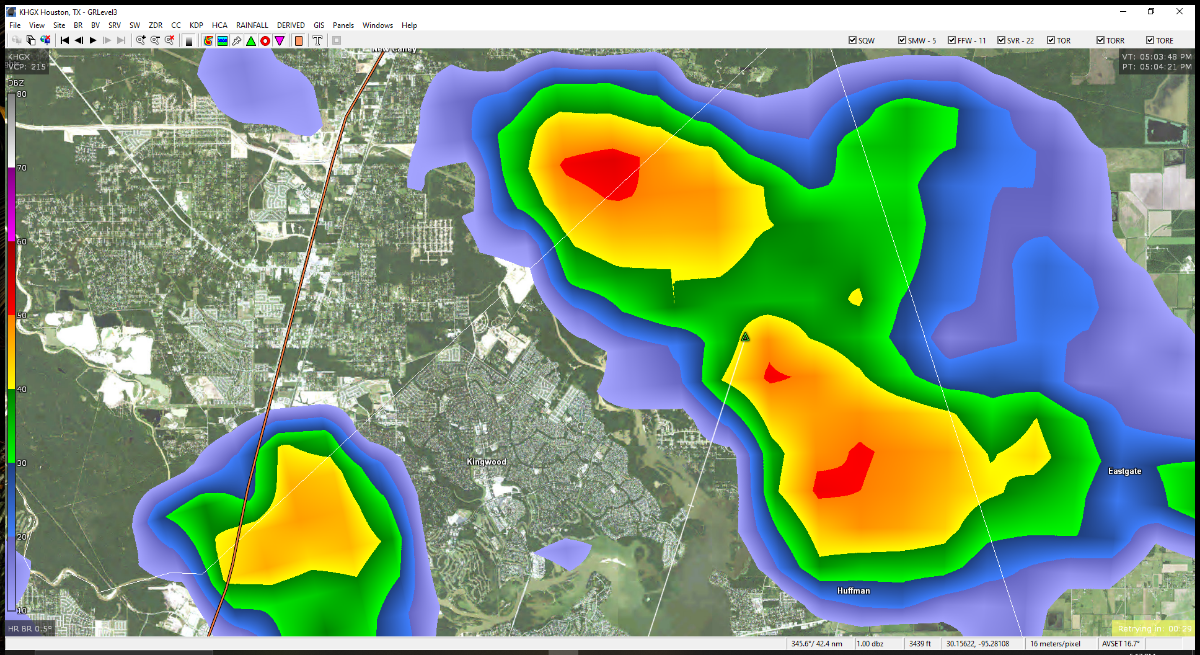
Task: Toggle the red hurricane-swirl toolbar icon
Action: click(208, 40)
